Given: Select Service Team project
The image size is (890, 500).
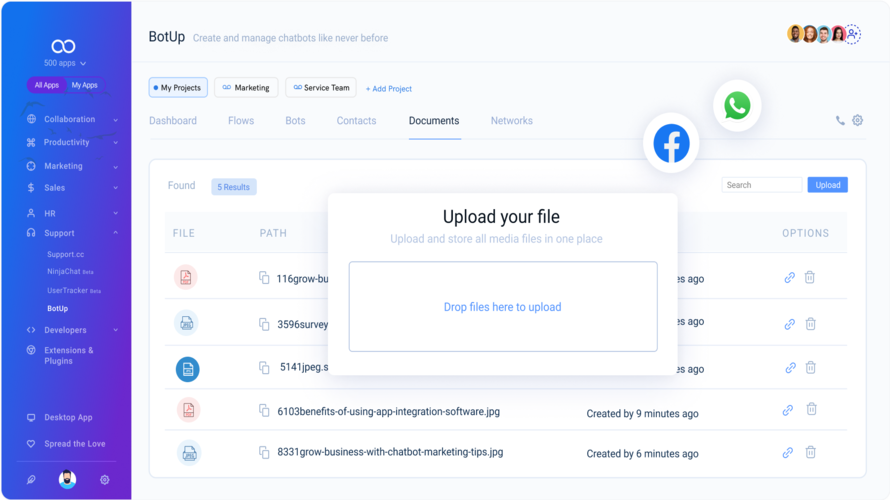Looking at the screenshot, I should (321, 87).
